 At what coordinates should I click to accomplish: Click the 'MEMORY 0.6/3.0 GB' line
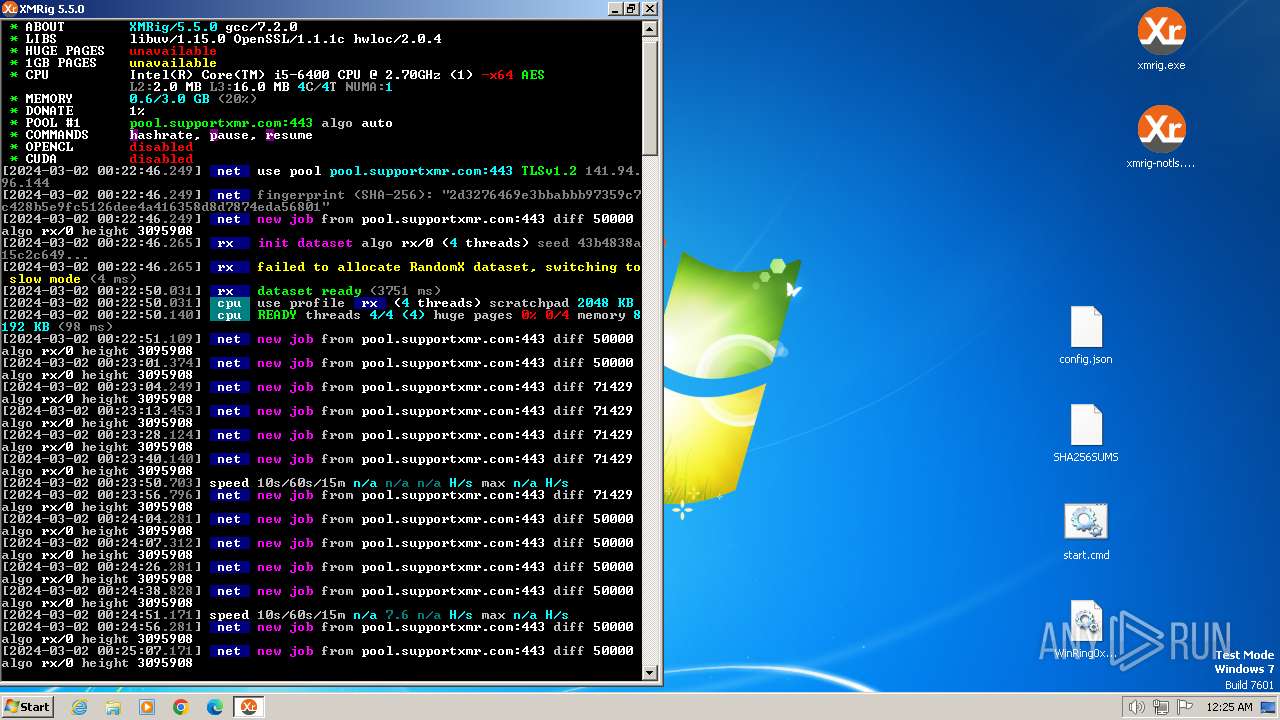(x=133, y=99)
